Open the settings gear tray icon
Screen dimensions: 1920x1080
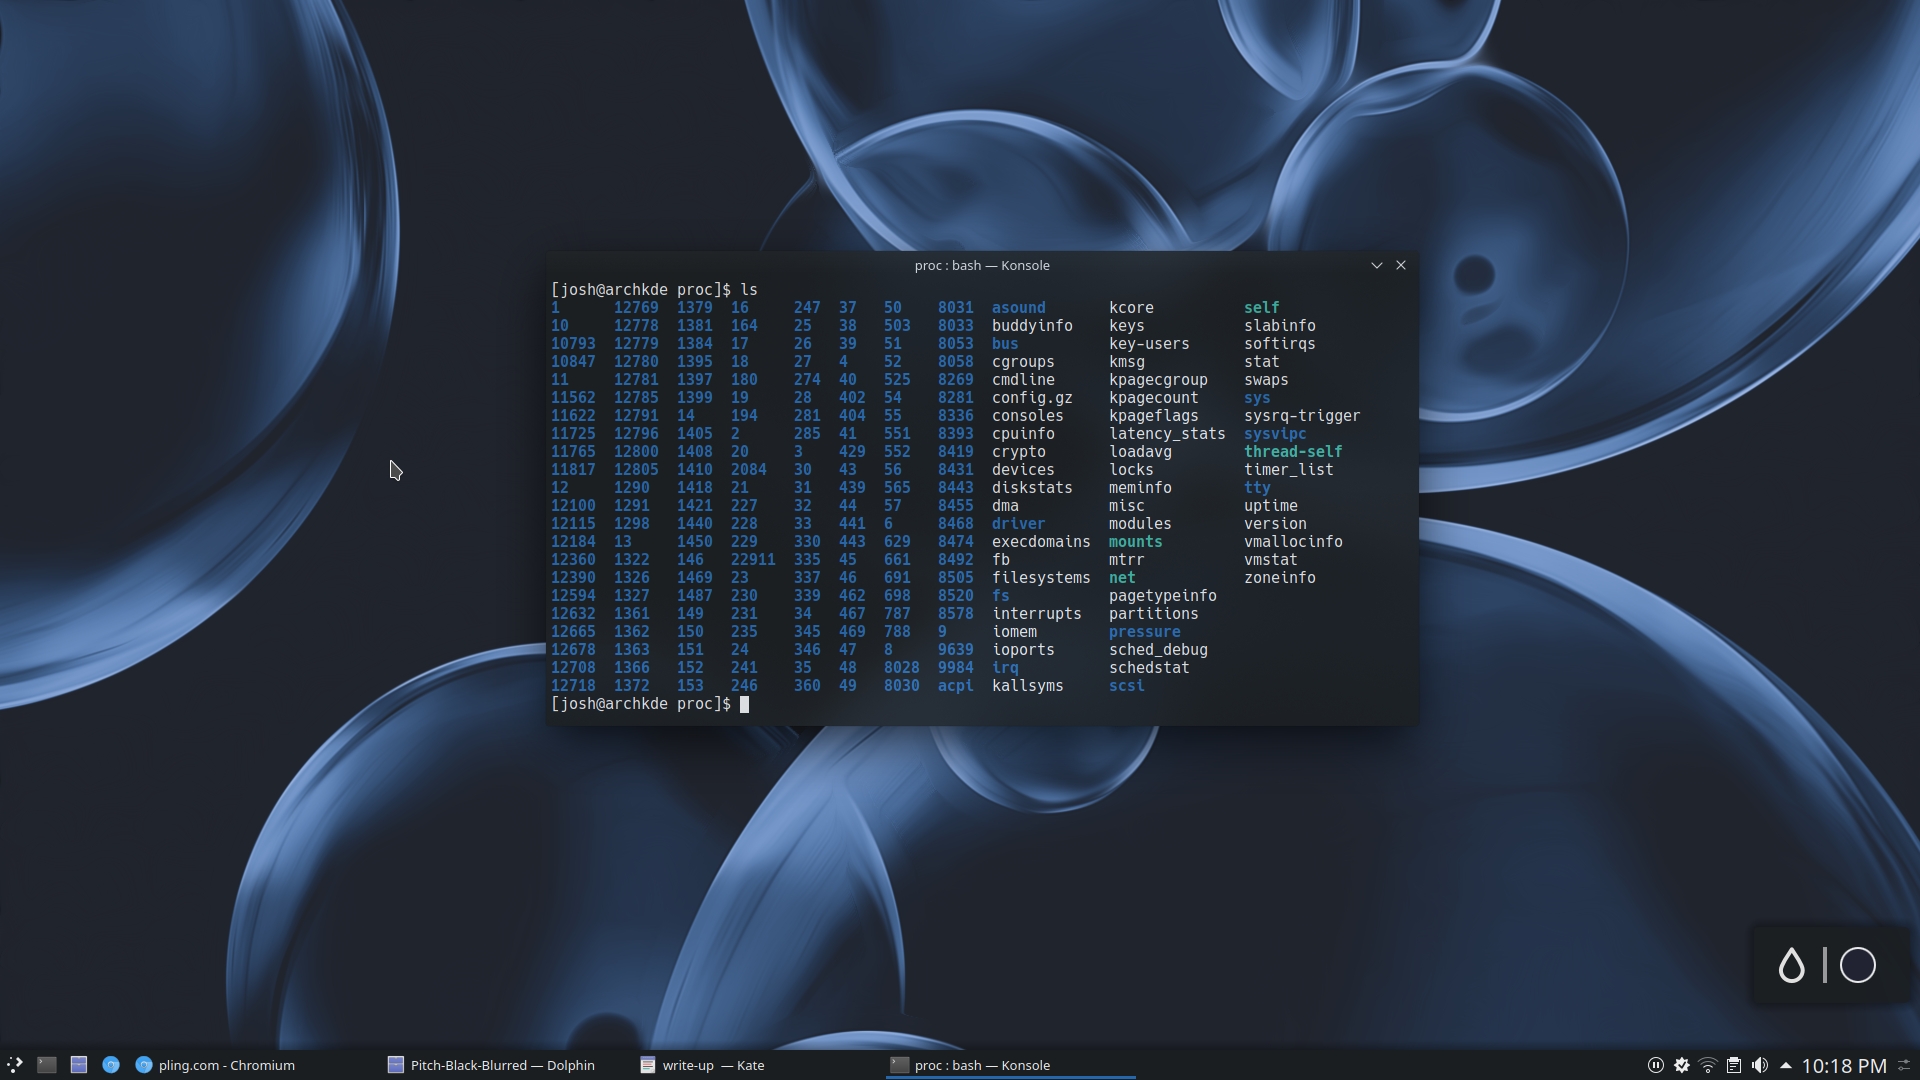(1682, 1065)
